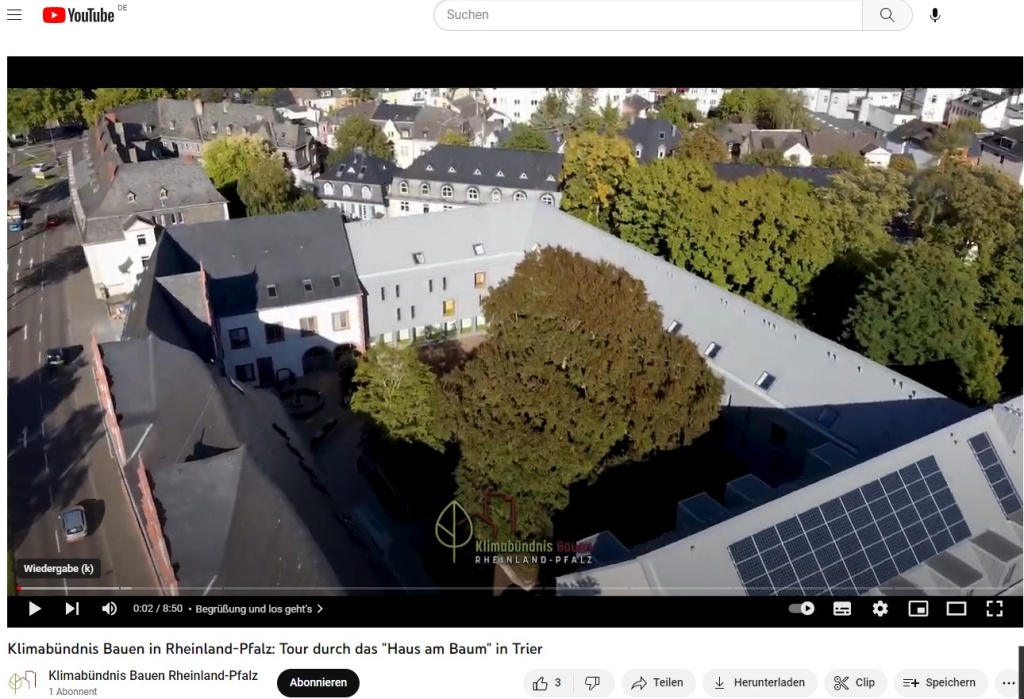Disable Autoplay with the toggle
Viewport: 1024px width, 699px height.
(800, 606)
